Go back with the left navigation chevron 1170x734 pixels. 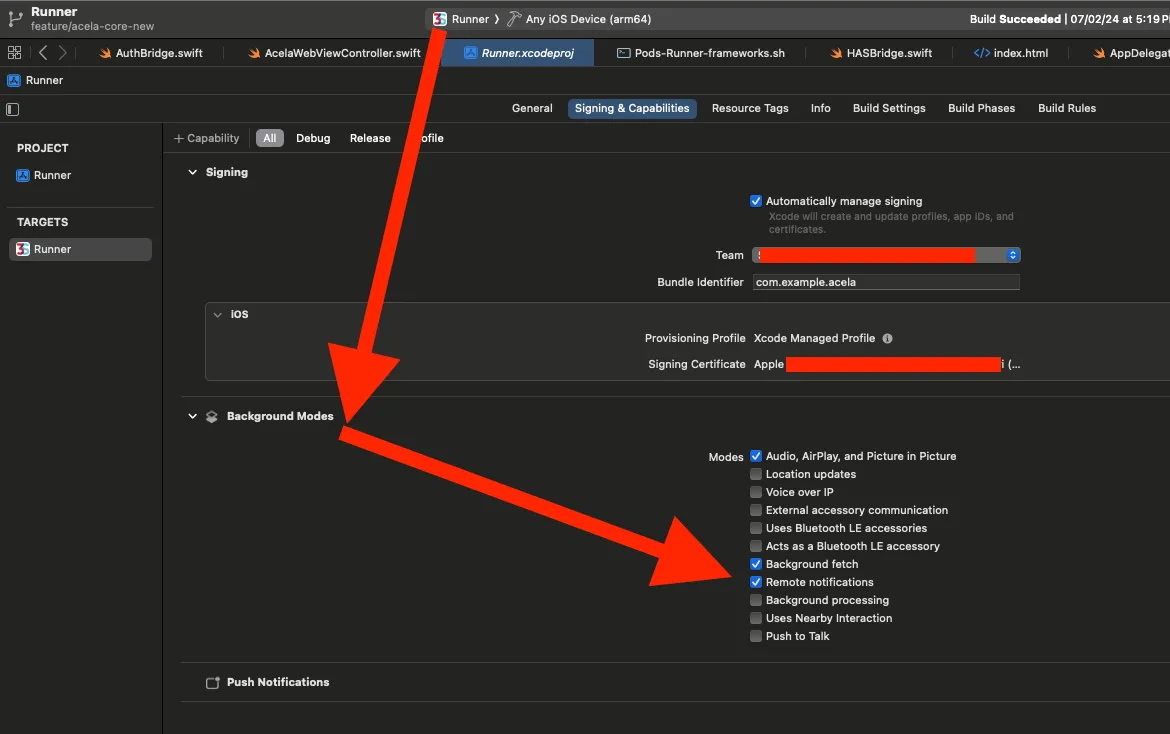tap(43, 53)
